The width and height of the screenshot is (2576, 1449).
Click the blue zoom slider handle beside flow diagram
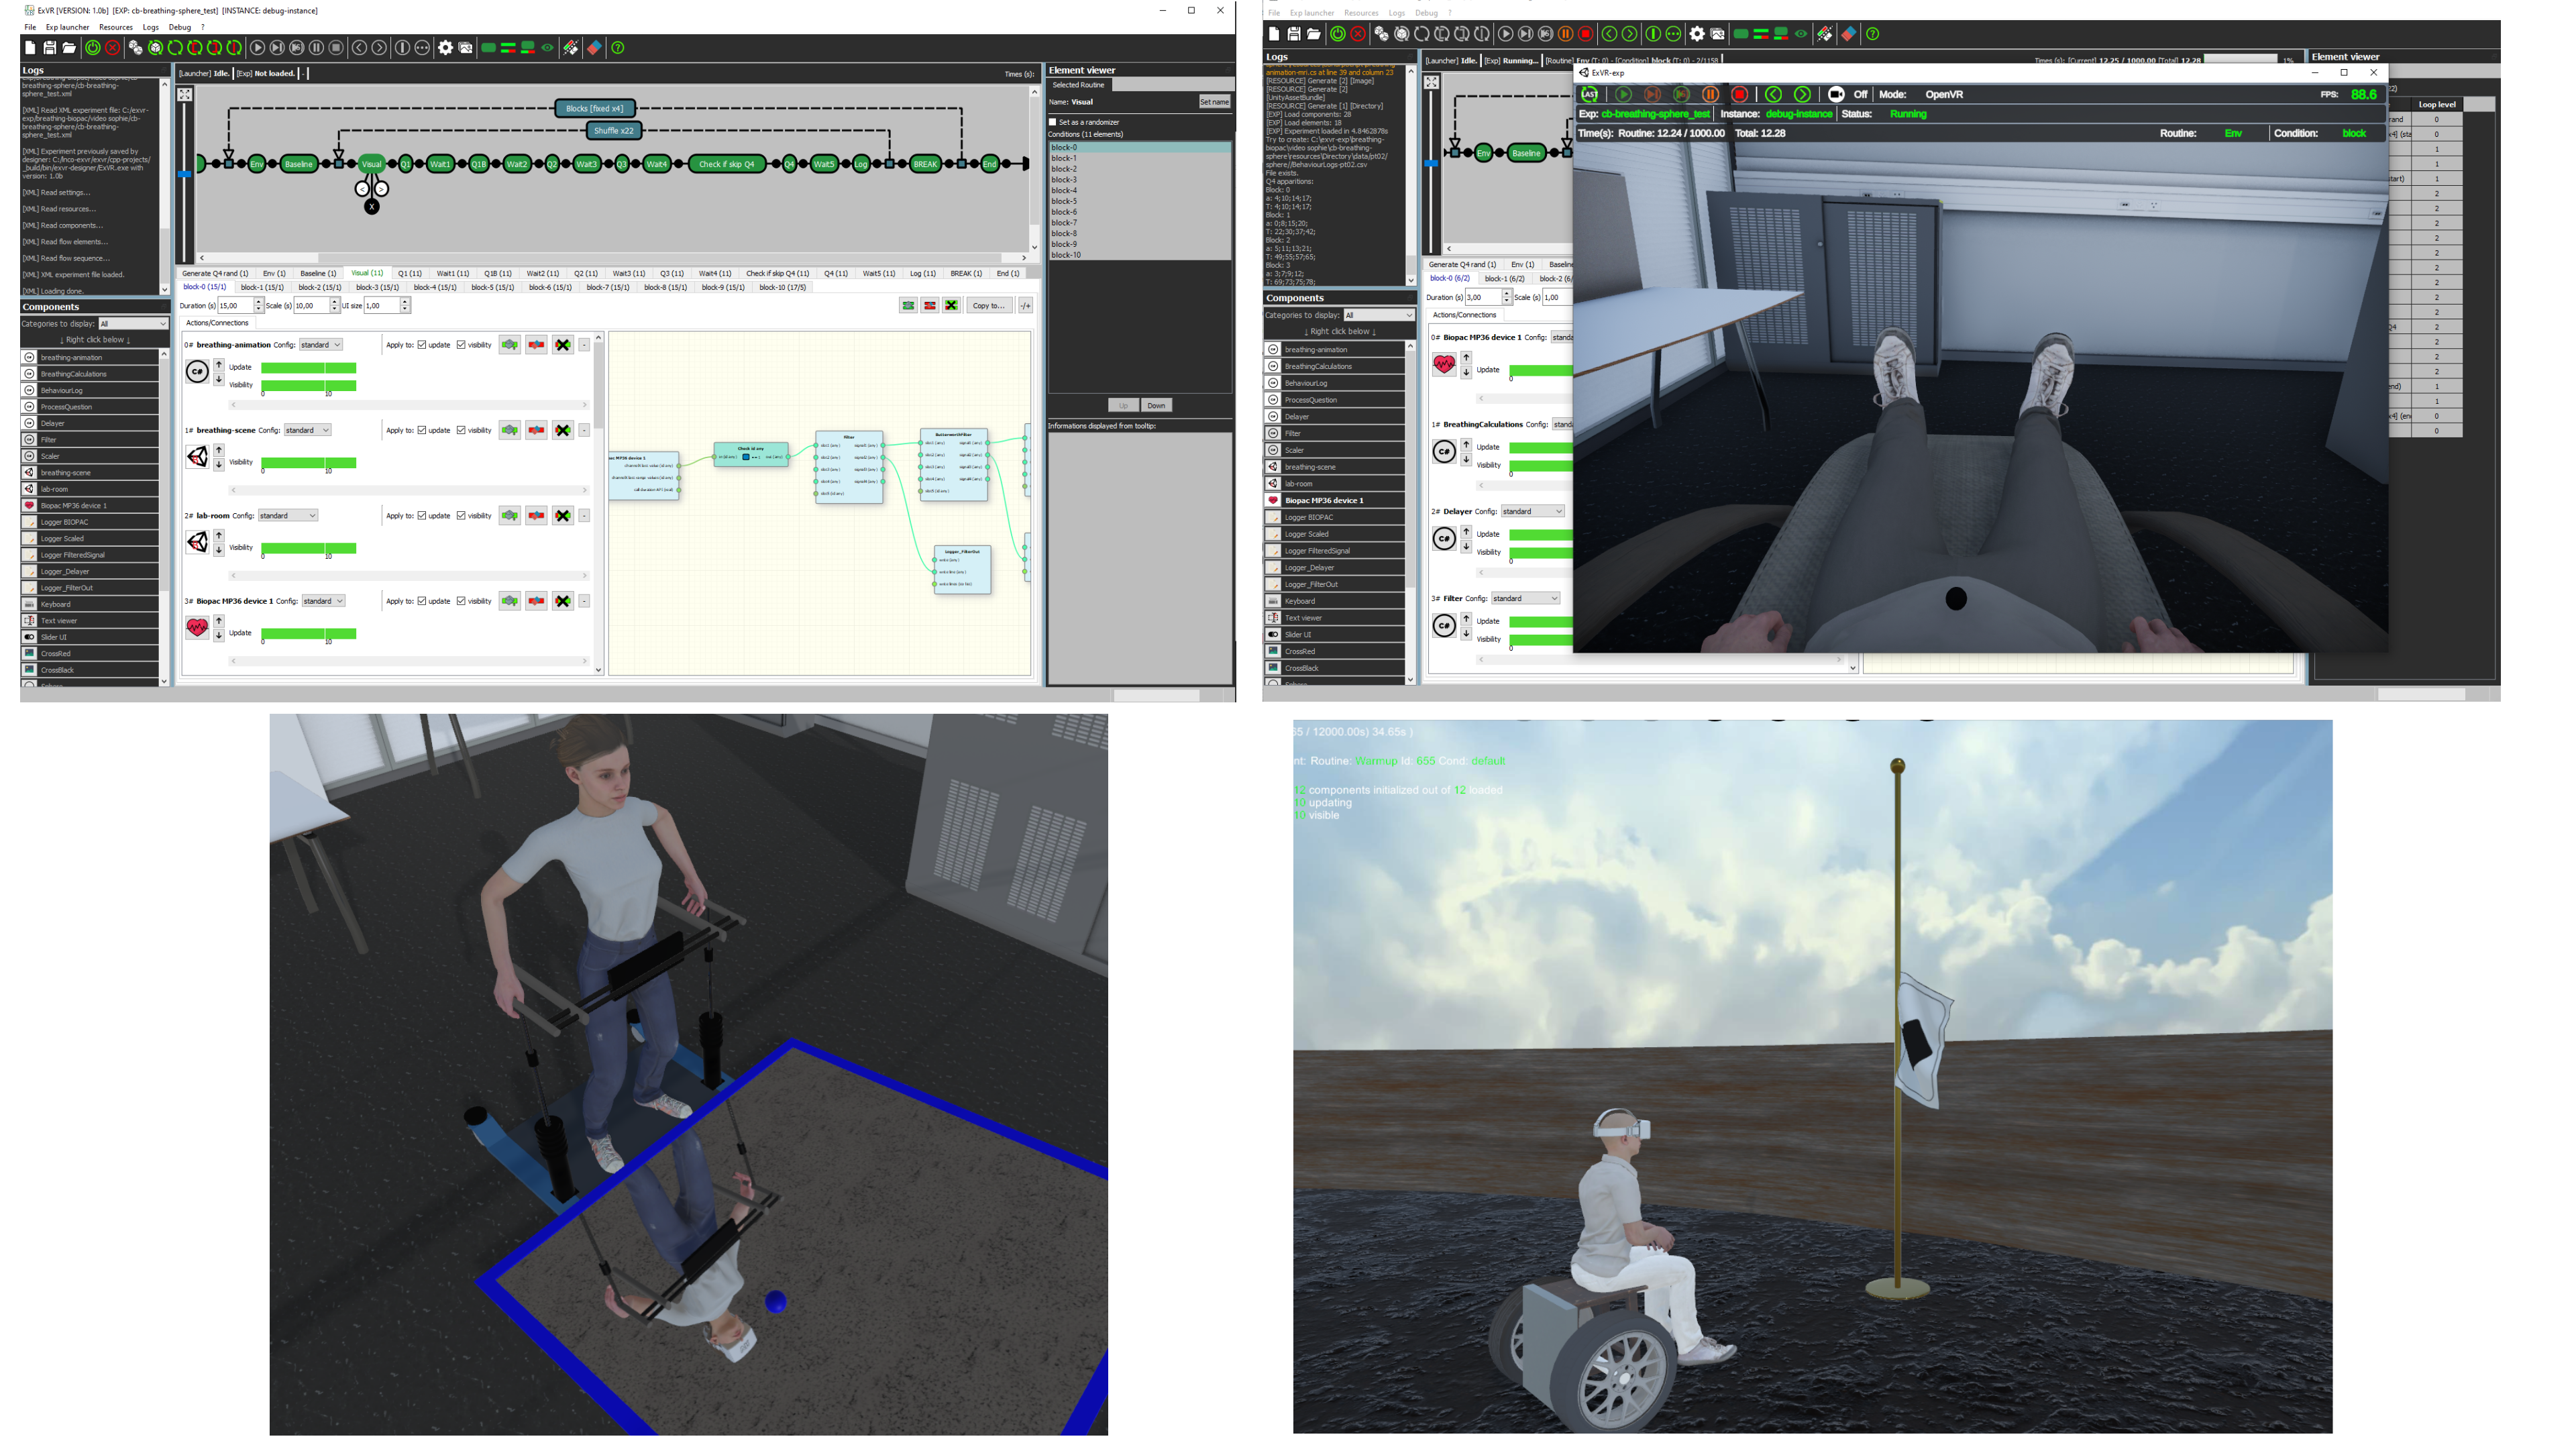185,174
